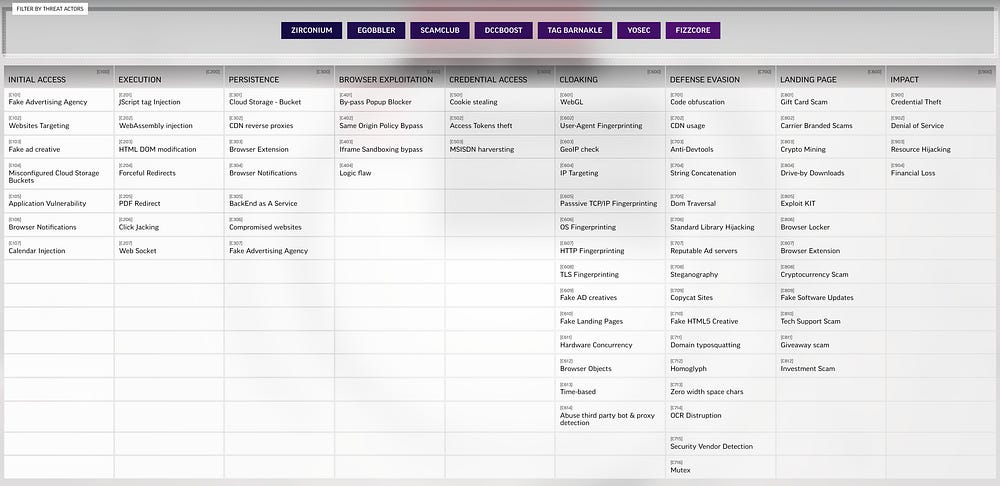Select Passive TCP/IP Fingerprinting technique
1000x486 pixels.
coord(610,201)
